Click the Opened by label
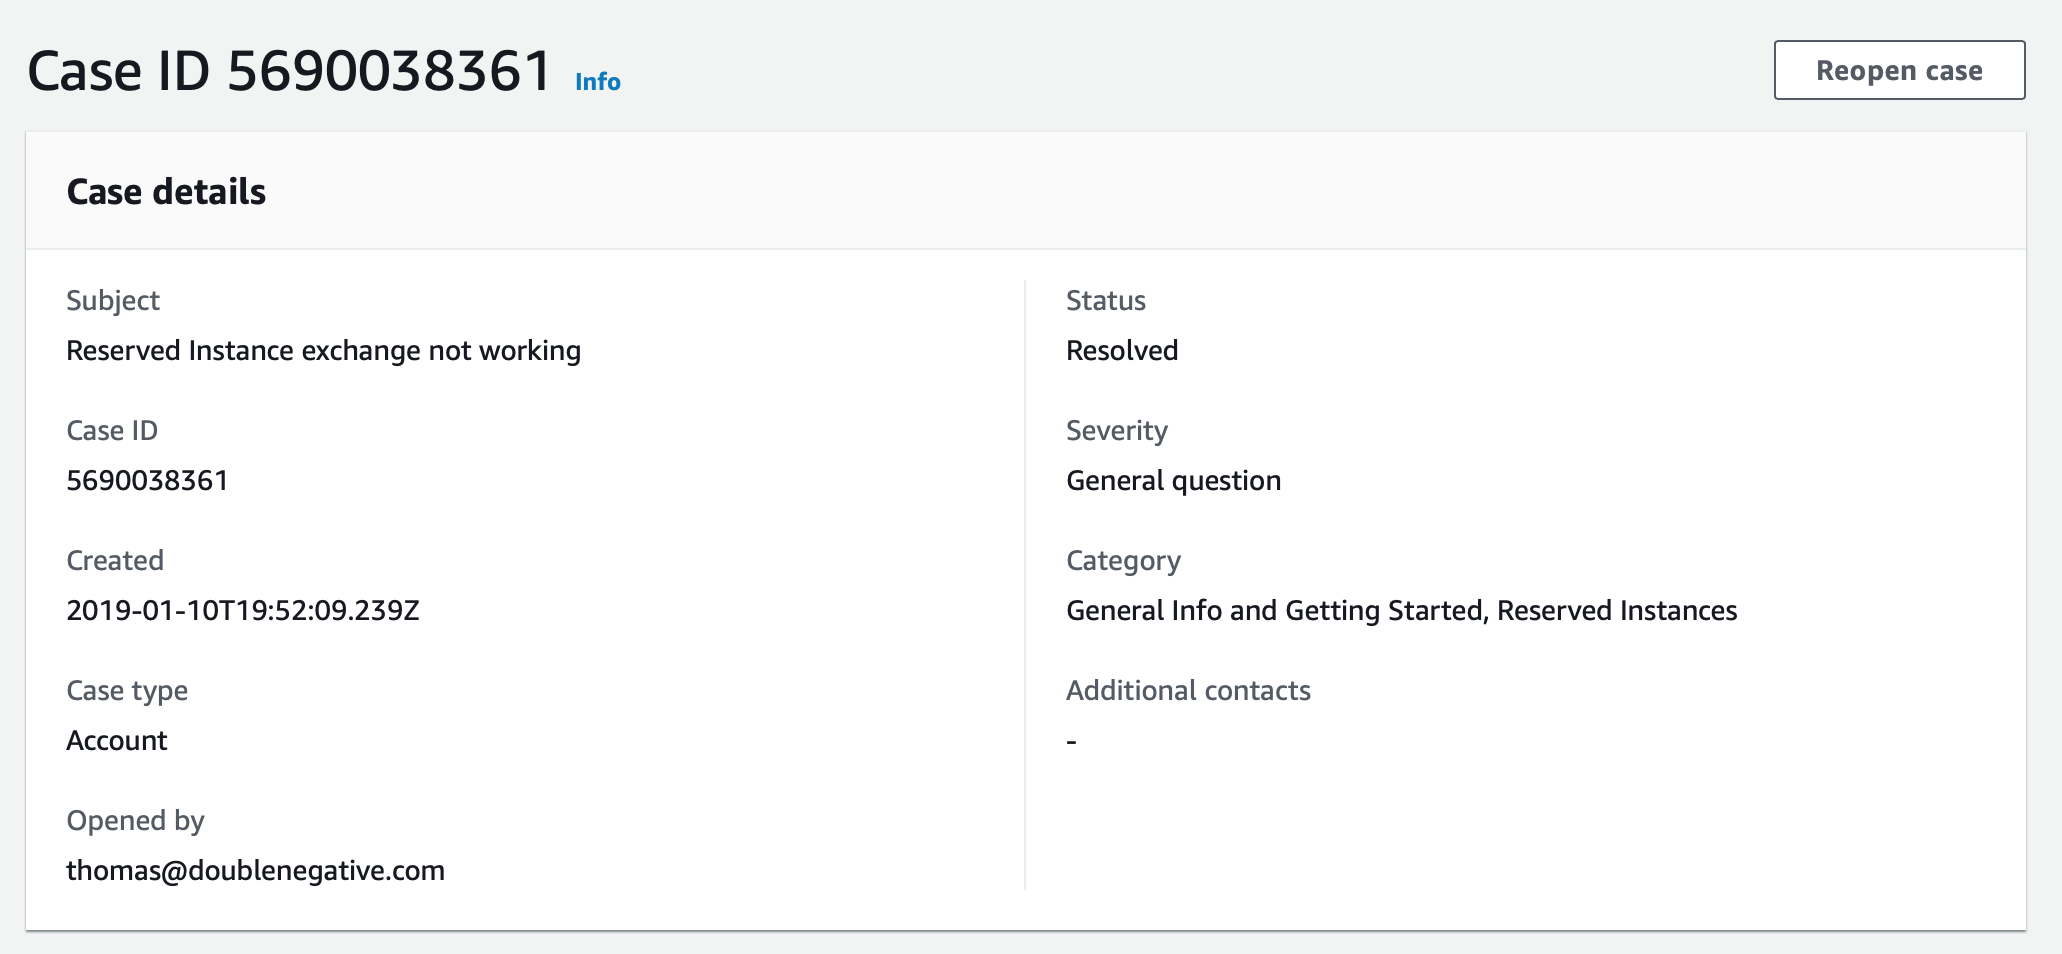2062x954 pixels. 135,821
